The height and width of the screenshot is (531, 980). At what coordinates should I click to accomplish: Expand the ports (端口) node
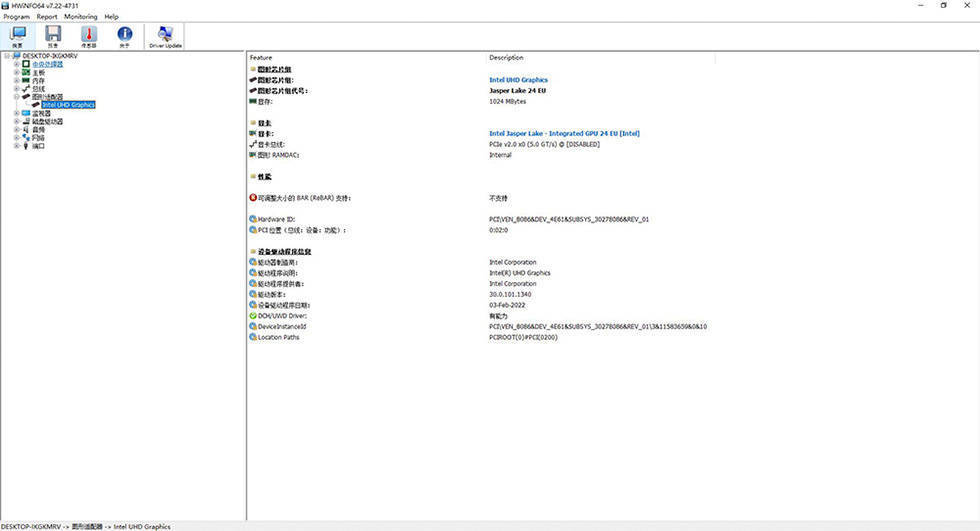click(x=17, y=146)
